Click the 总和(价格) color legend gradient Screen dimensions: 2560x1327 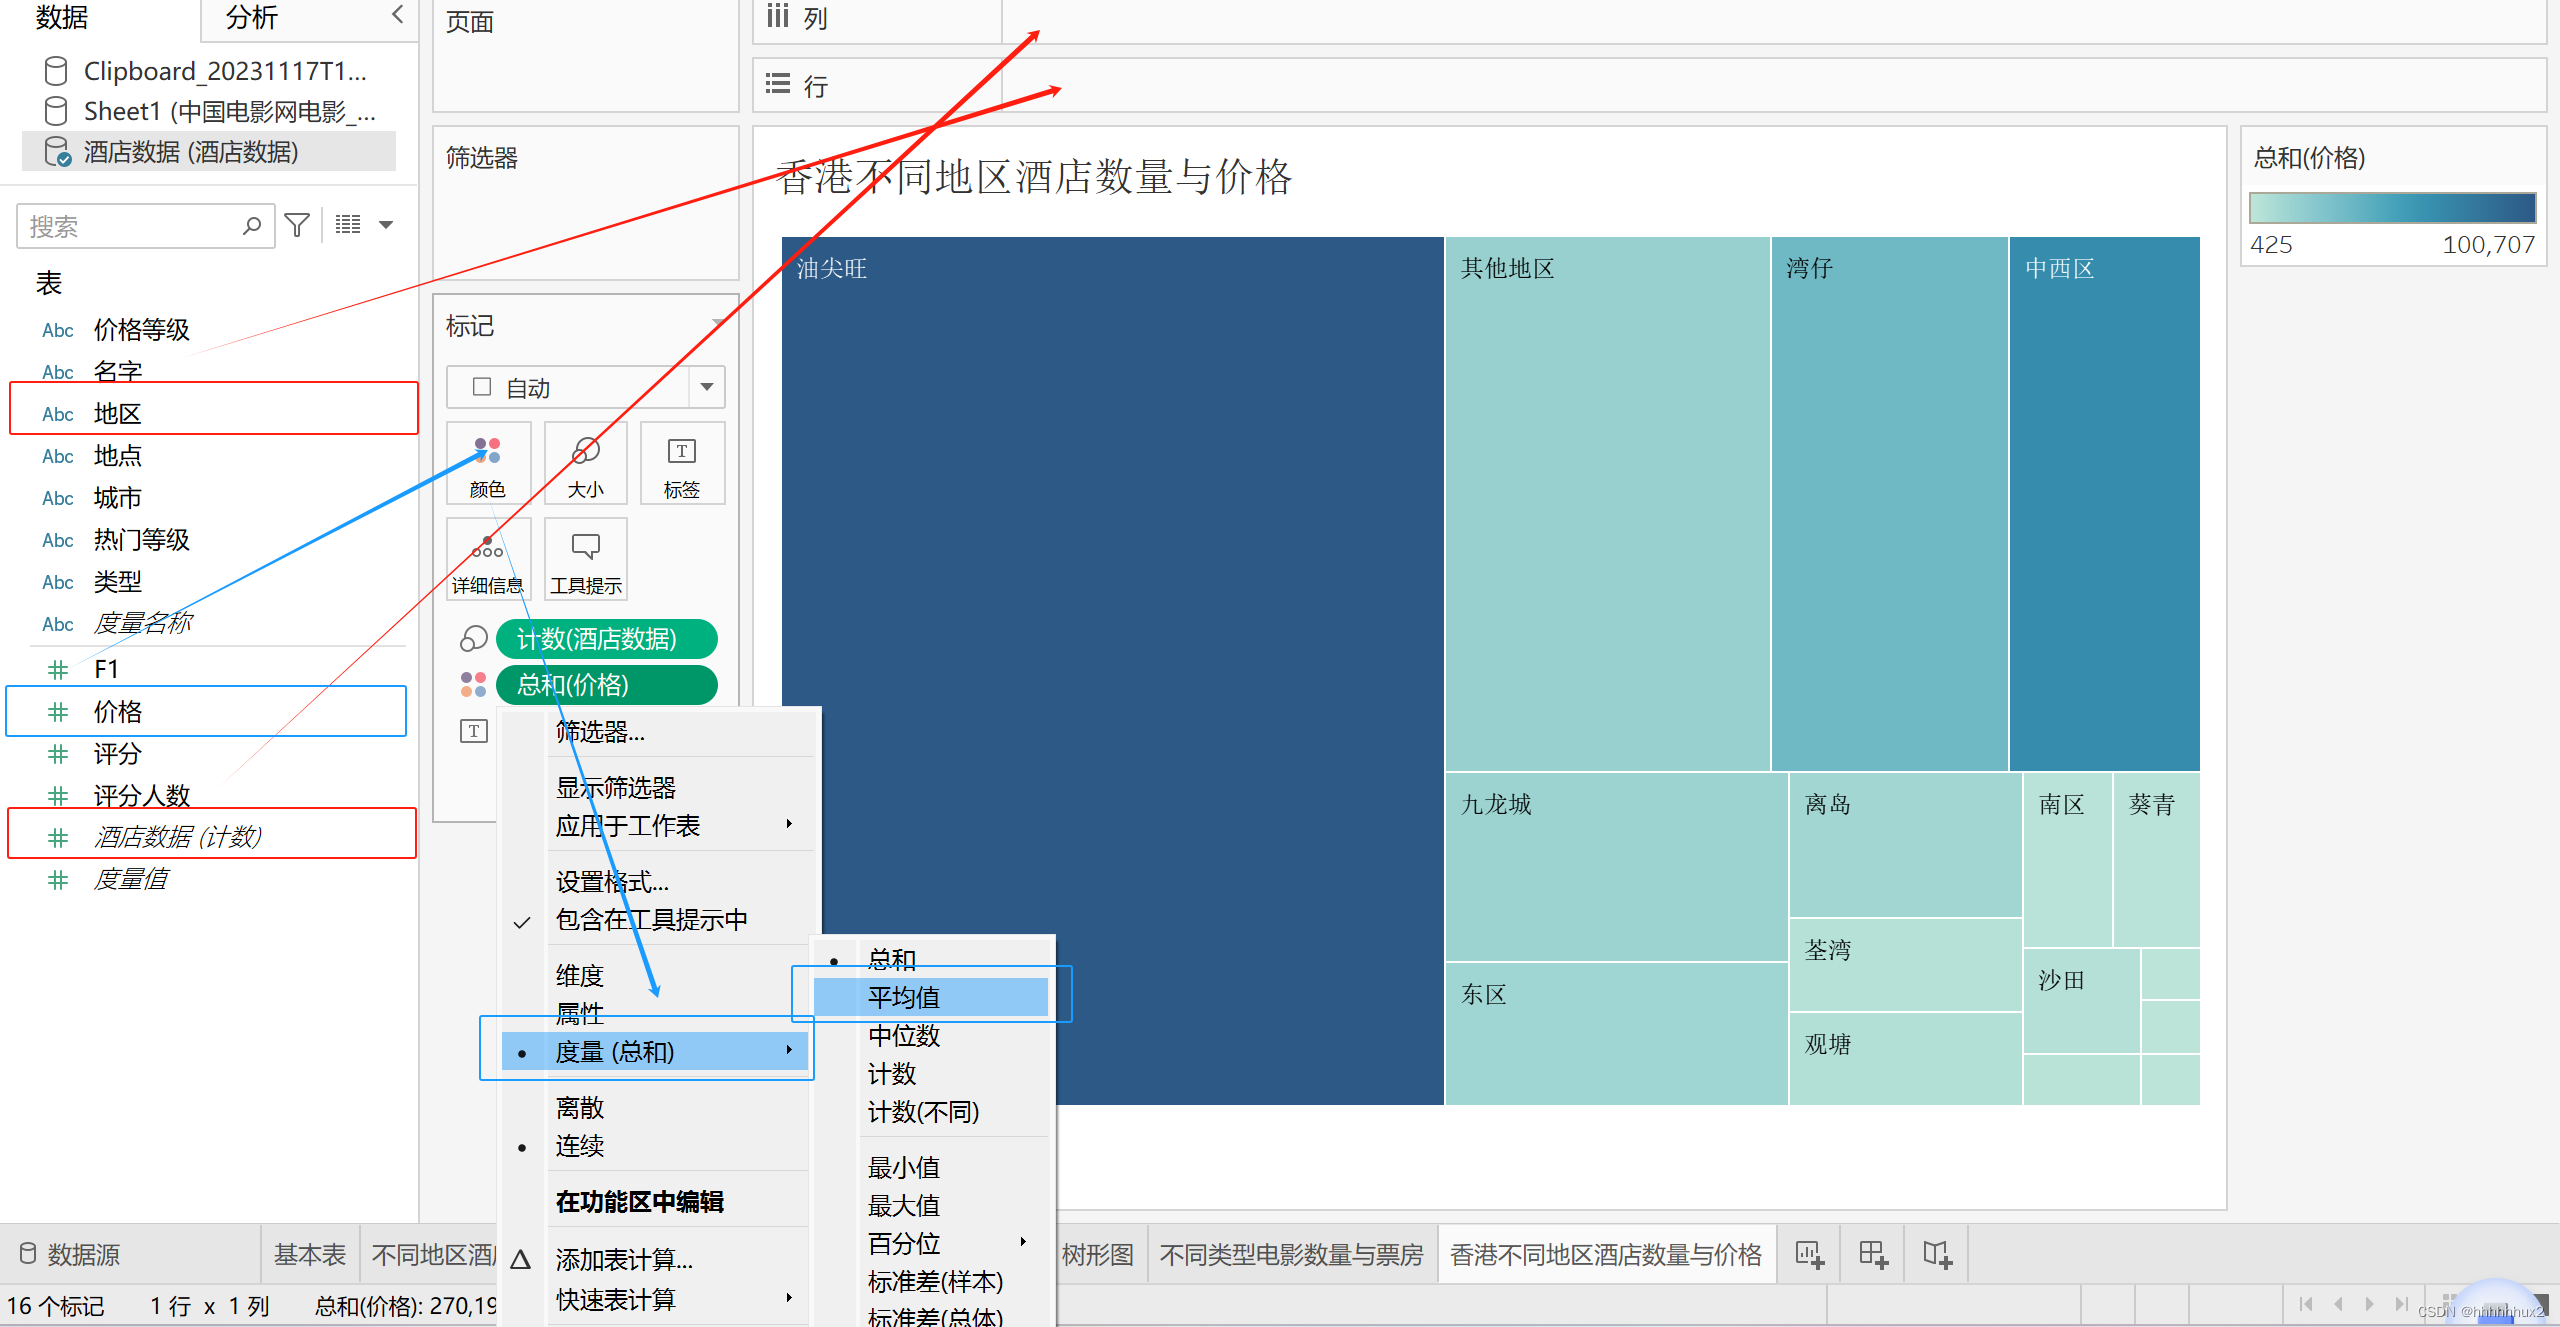click(2391, 208)
